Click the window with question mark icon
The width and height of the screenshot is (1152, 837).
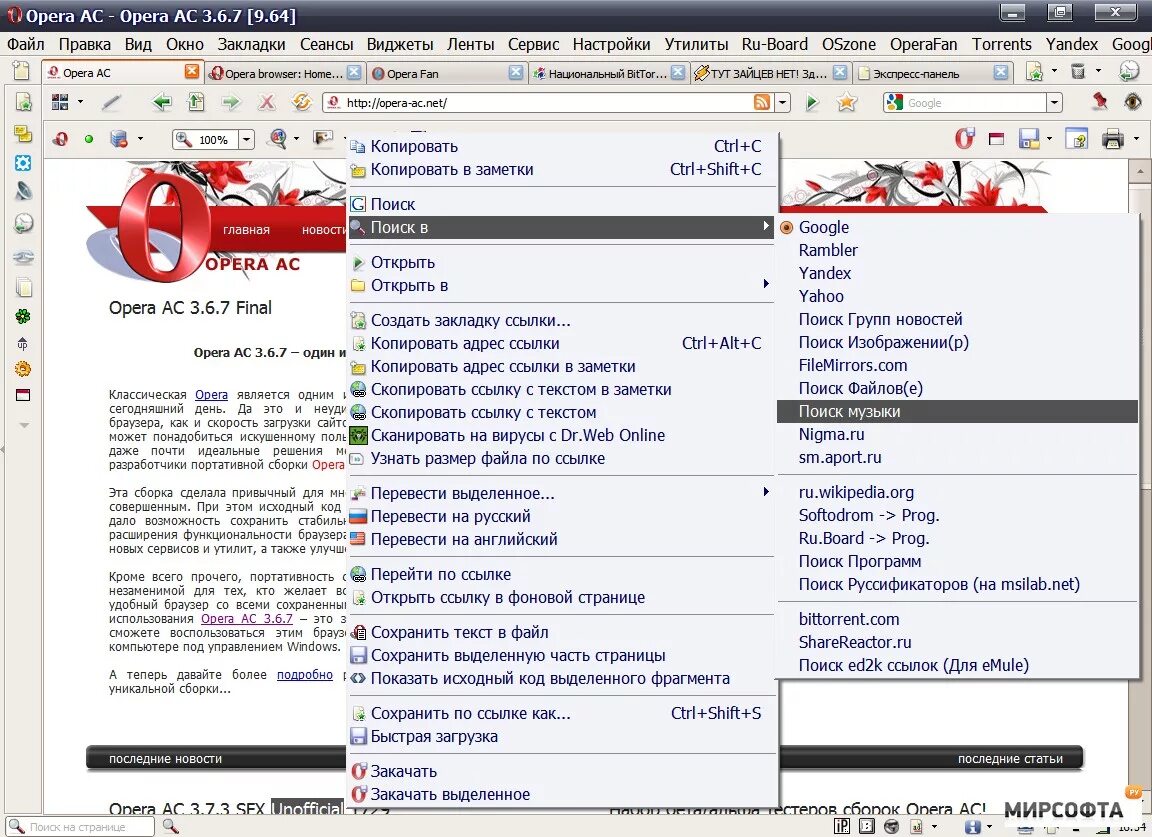click(x=1076, y=139)
